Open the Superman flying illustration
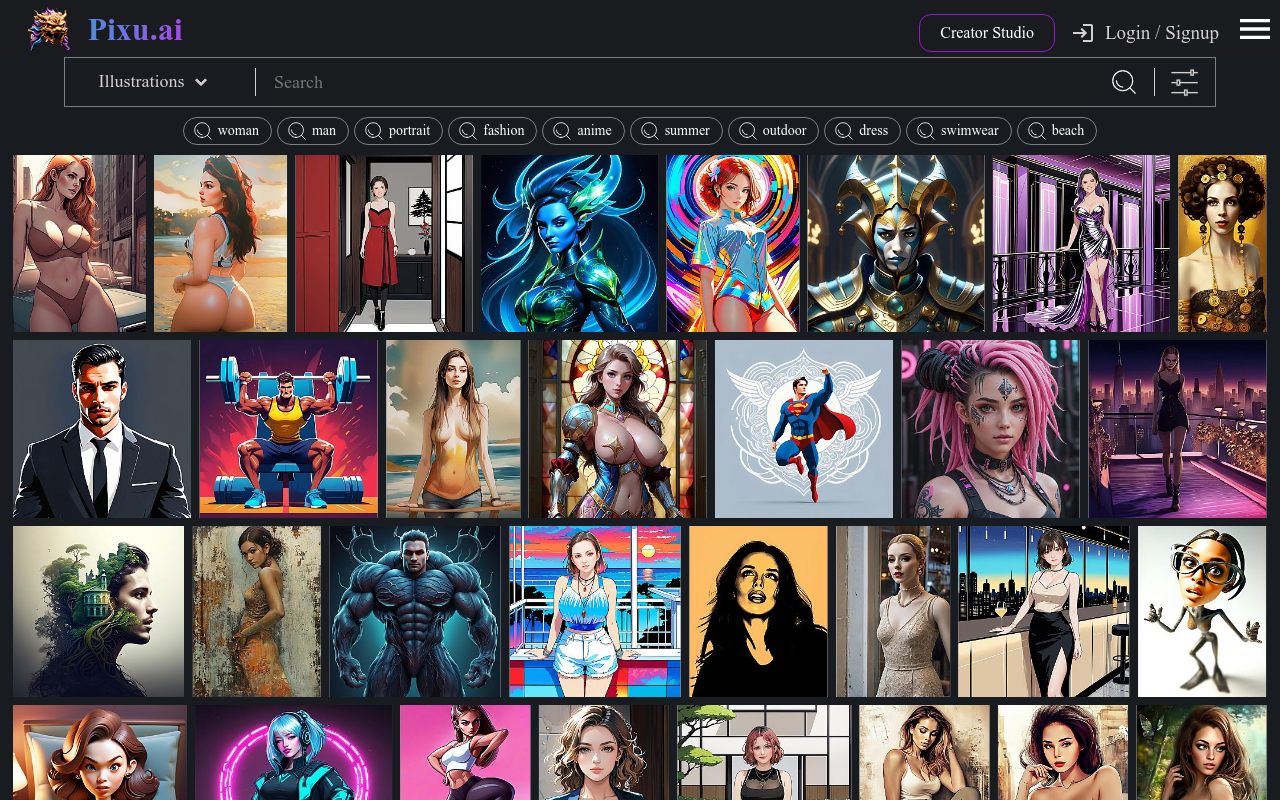The width and height of the screenshot is (1280, 800). pos(804,429)
